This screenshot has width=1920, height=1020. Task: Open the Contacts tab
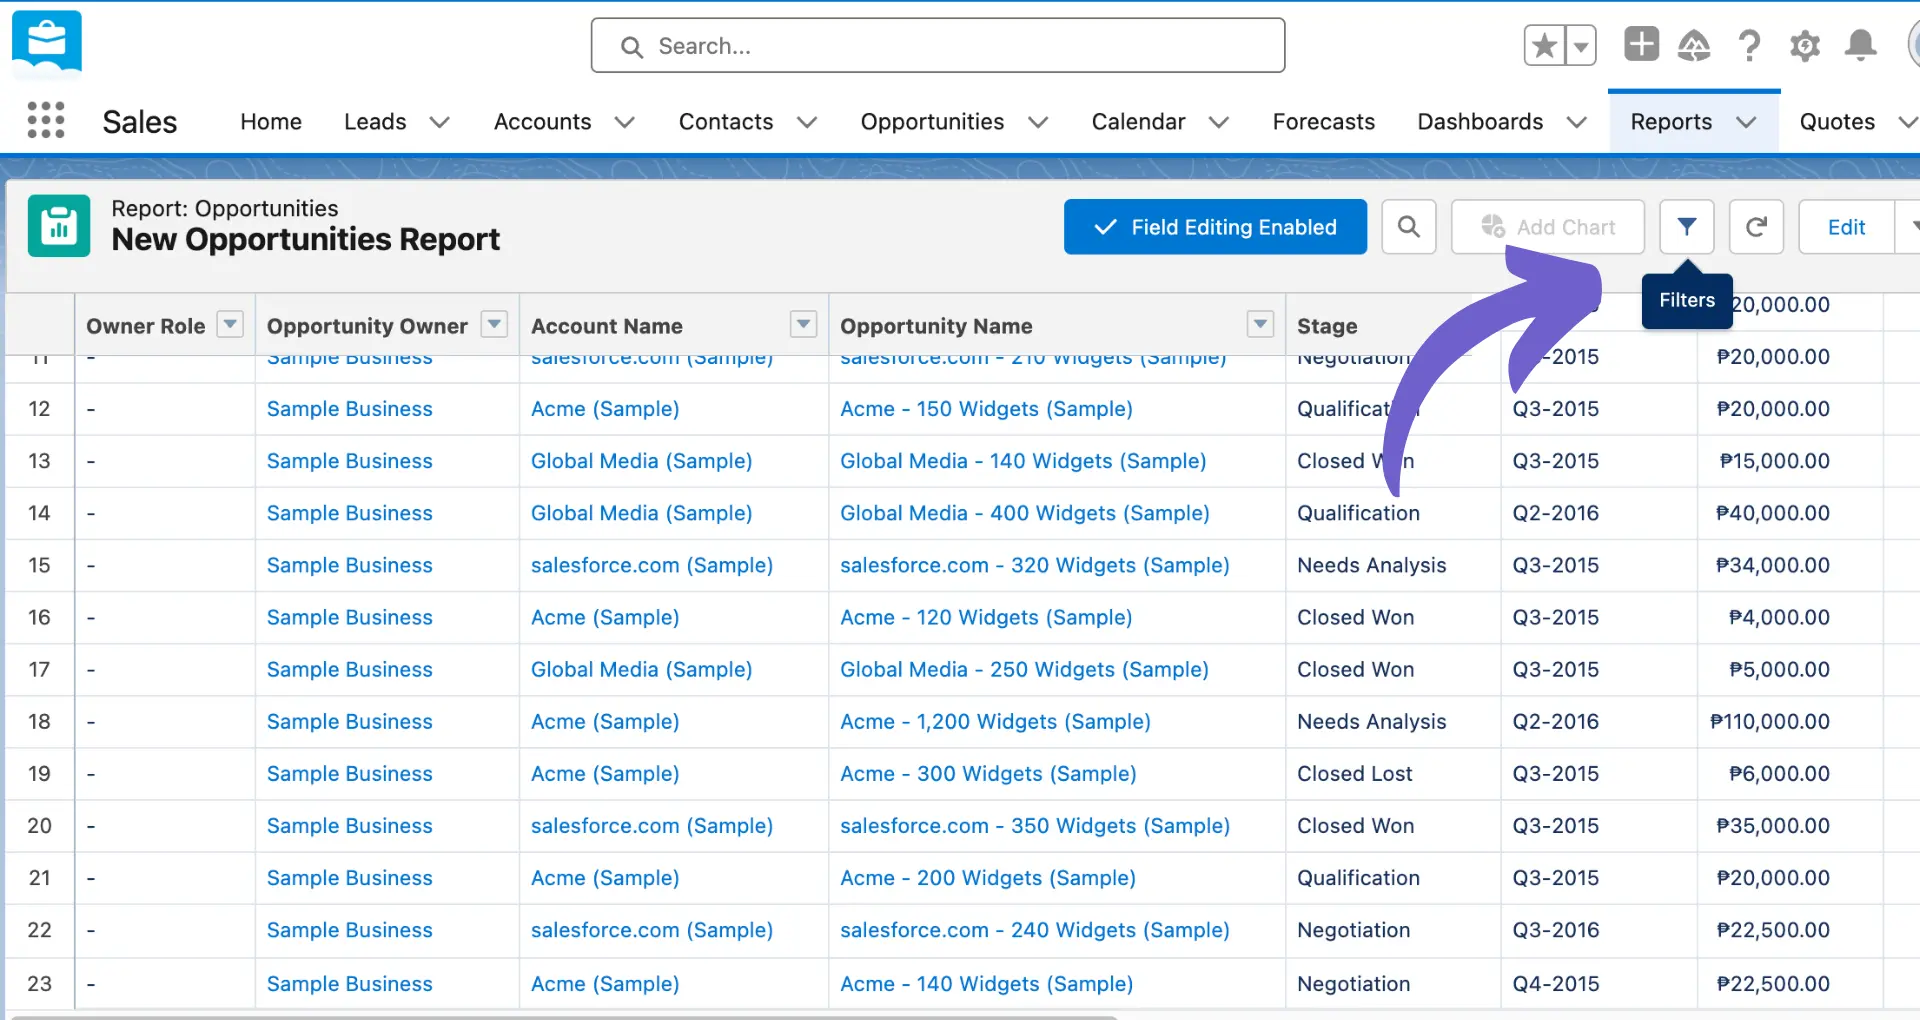click(726, 121)
